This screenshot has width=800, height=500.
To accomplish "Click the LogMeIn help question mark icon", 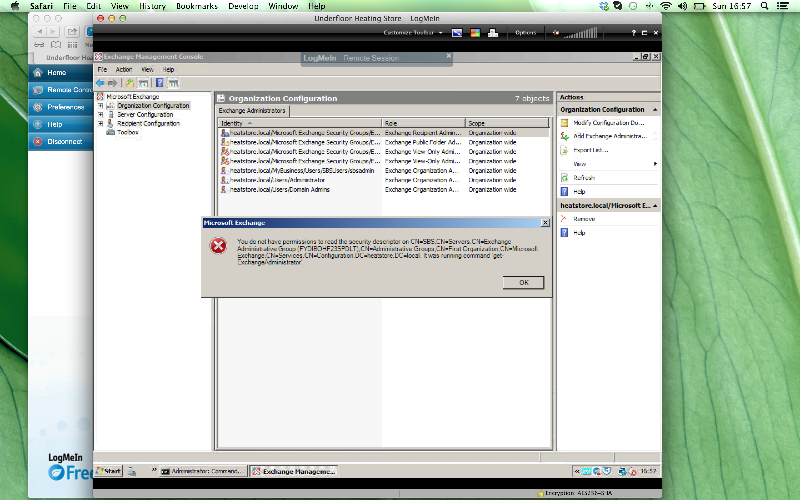I will click(x=633, y=33).
